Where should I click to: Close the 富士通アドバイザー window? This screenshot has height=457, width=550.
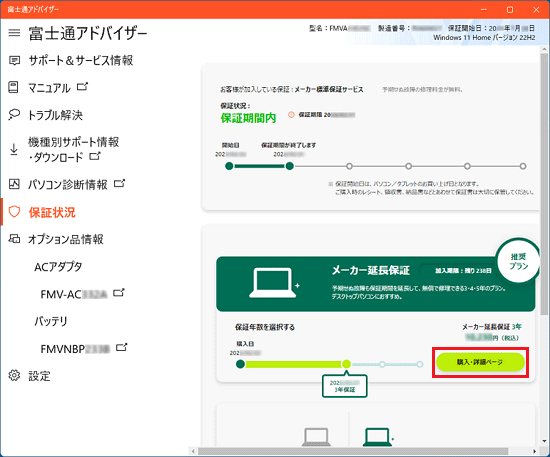(x=536, y=9)
